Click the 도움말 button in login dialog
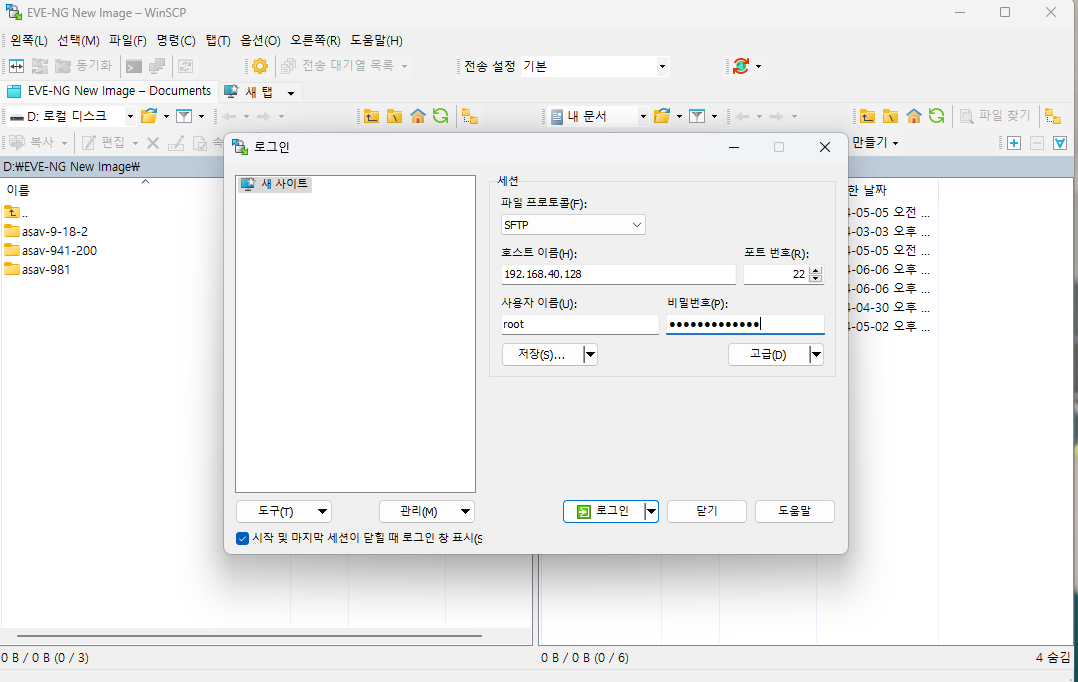 795,512
